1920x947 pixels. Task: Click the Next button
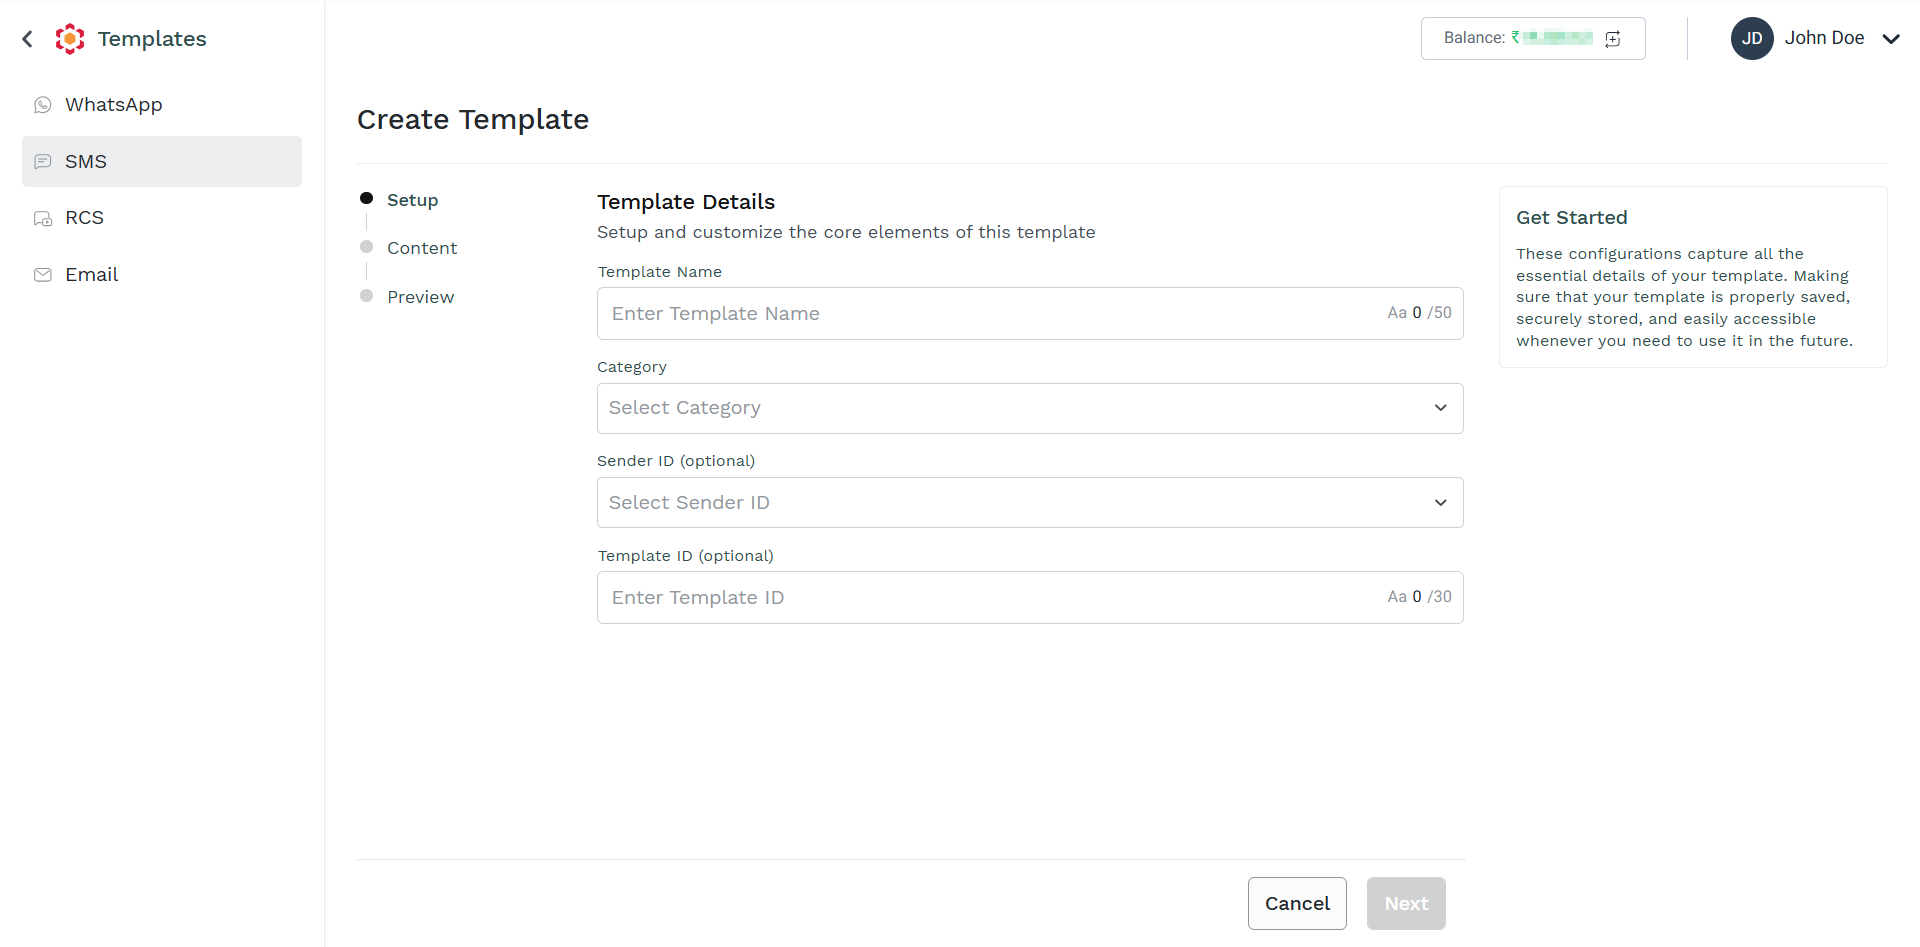1406,903
